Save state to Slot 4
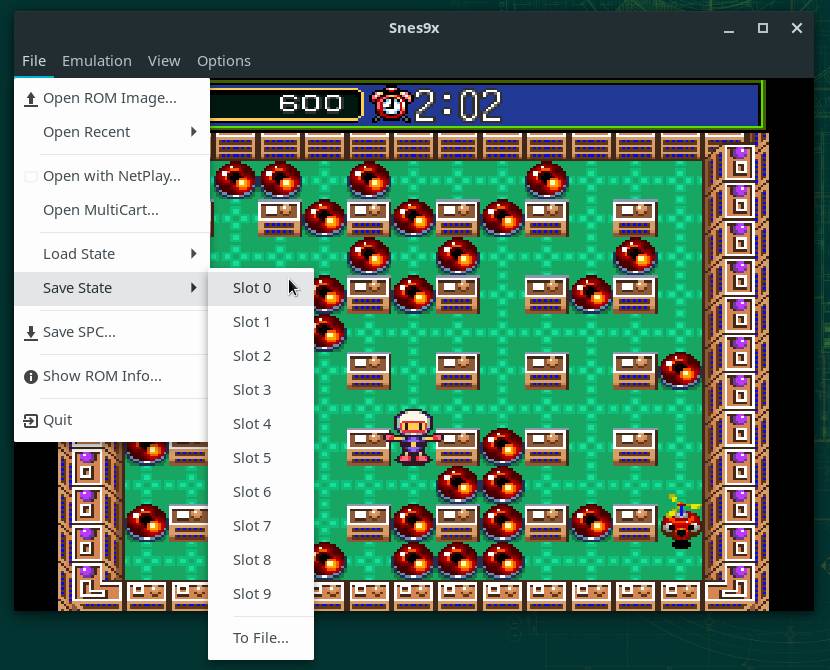Screen dimensions: 830x670 [261, 424]
